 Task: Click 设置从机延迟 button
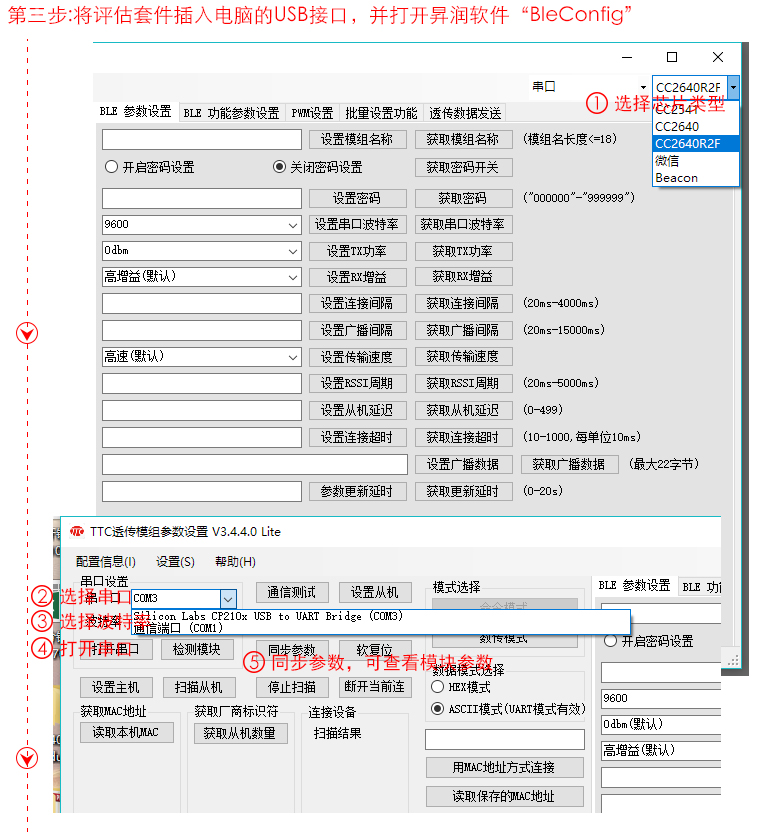coord(357,411)
